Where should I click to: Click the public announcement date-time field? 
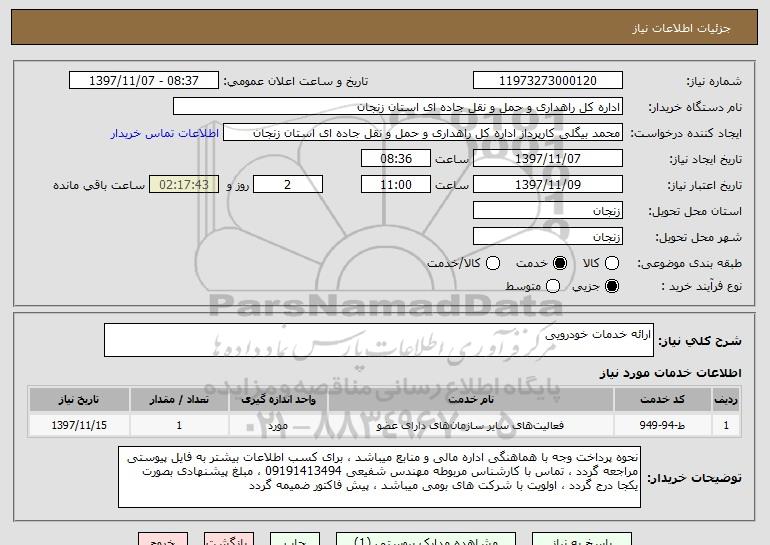pyautogui.click(x=144, y=81)
